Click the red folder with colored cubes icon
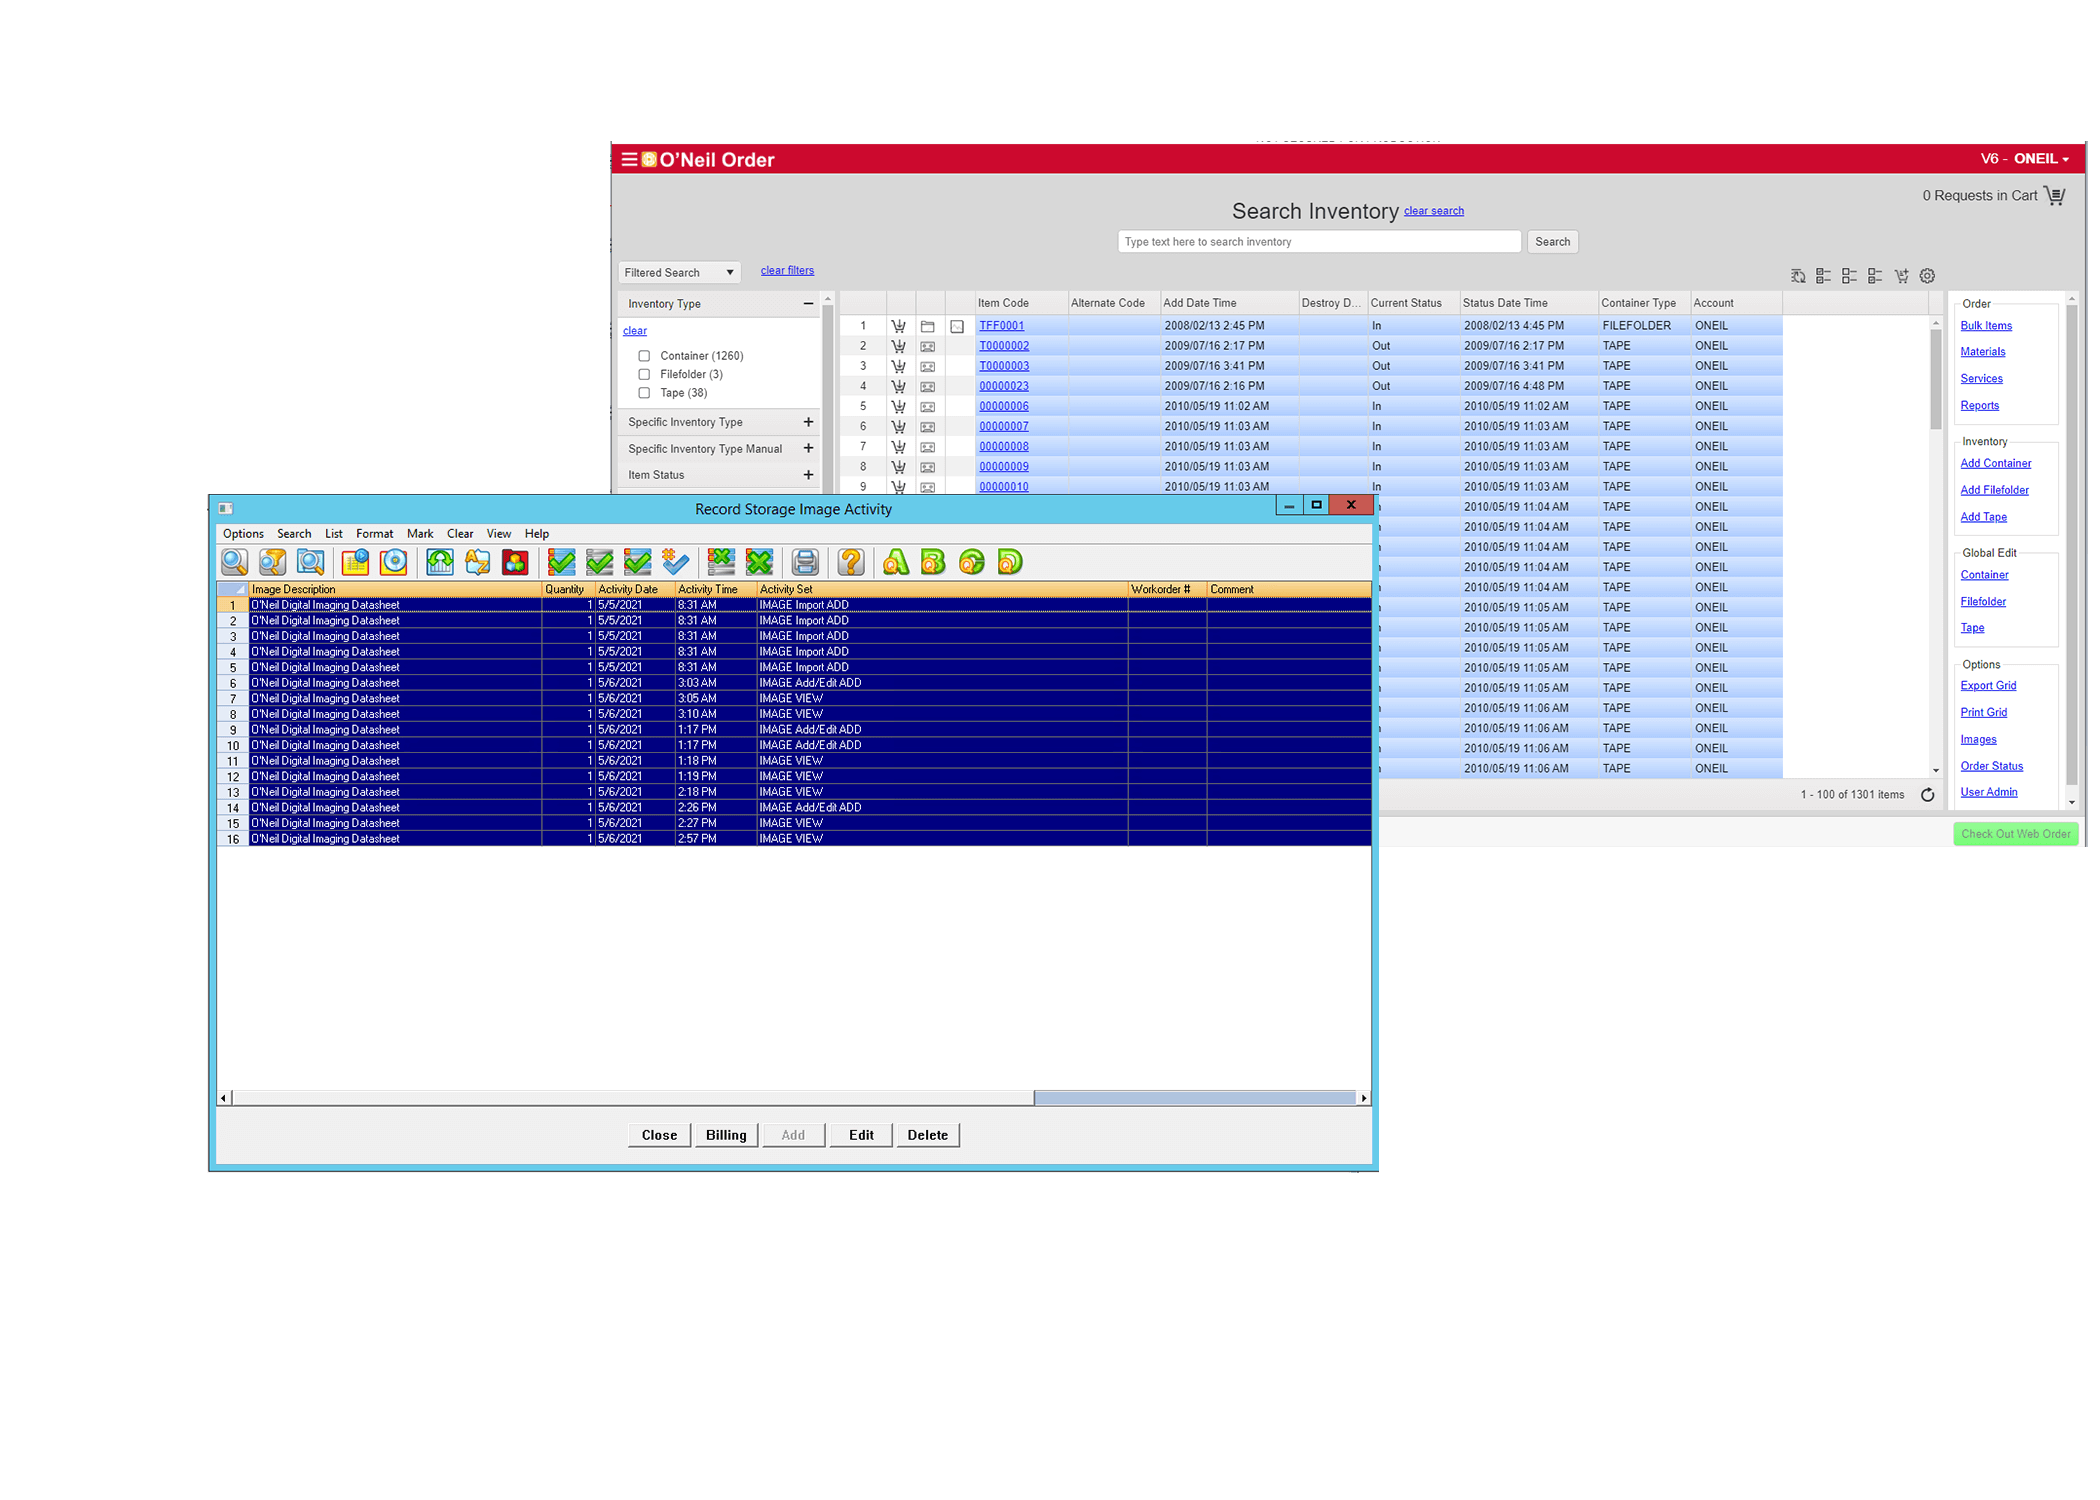The width and height of the screenshot is (2100, 1500). (x=516, y=562)
